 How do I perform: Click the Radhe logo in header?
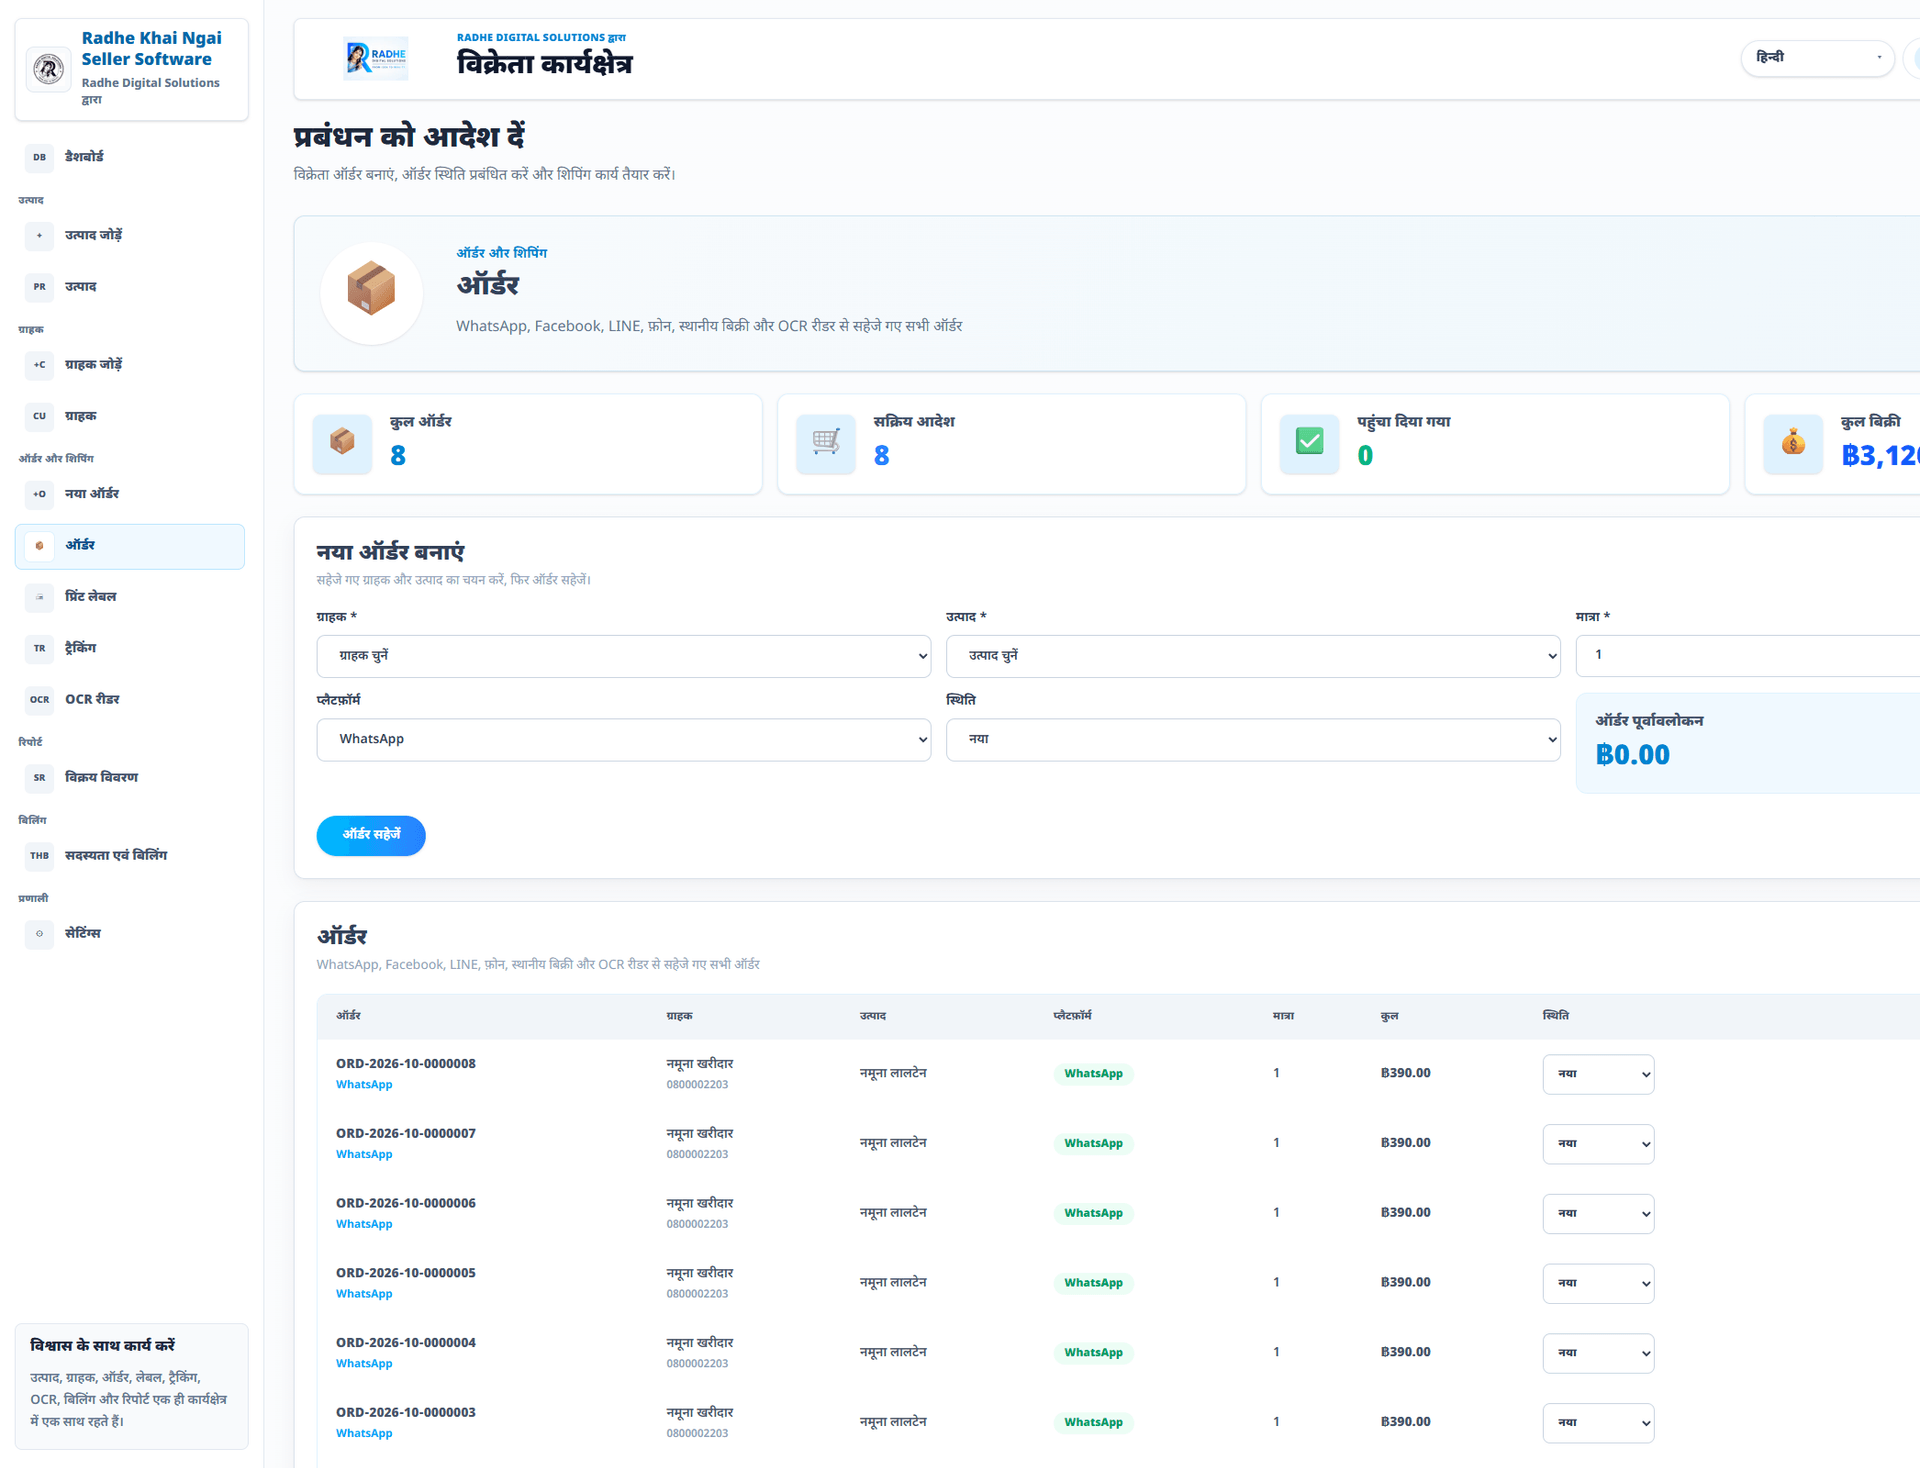(x=375, y=58)
